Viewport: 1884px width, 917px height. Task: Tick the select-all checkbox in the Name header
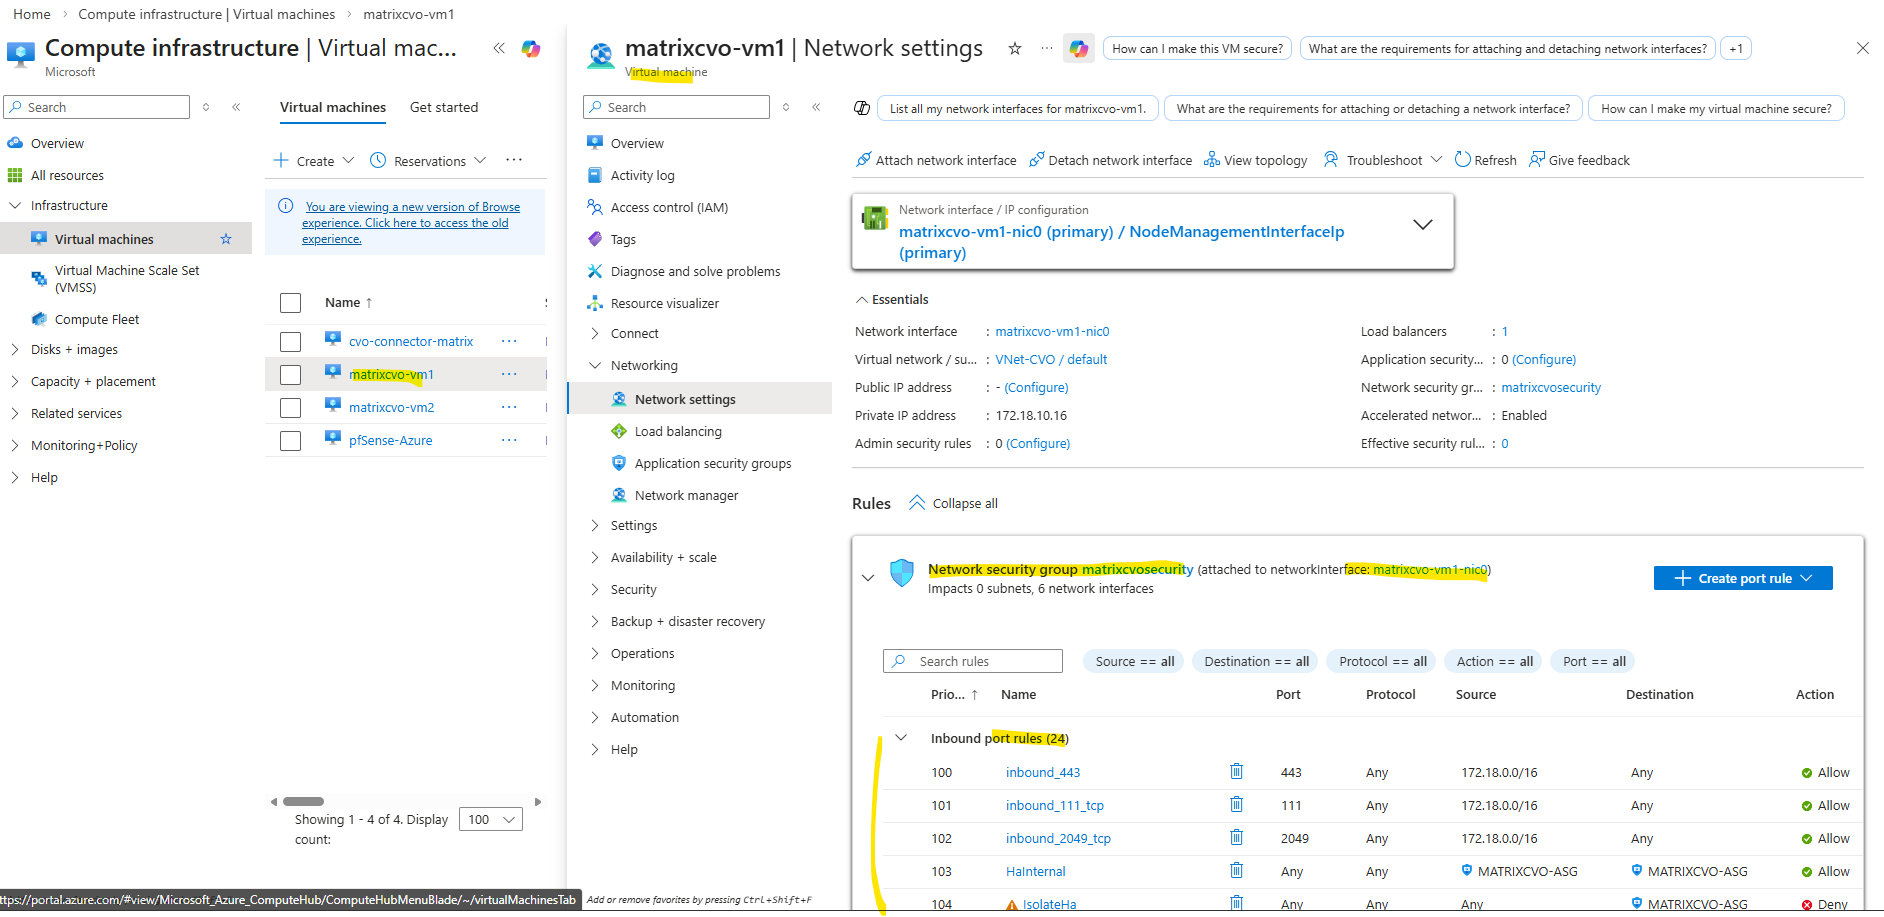pos(291,303)
